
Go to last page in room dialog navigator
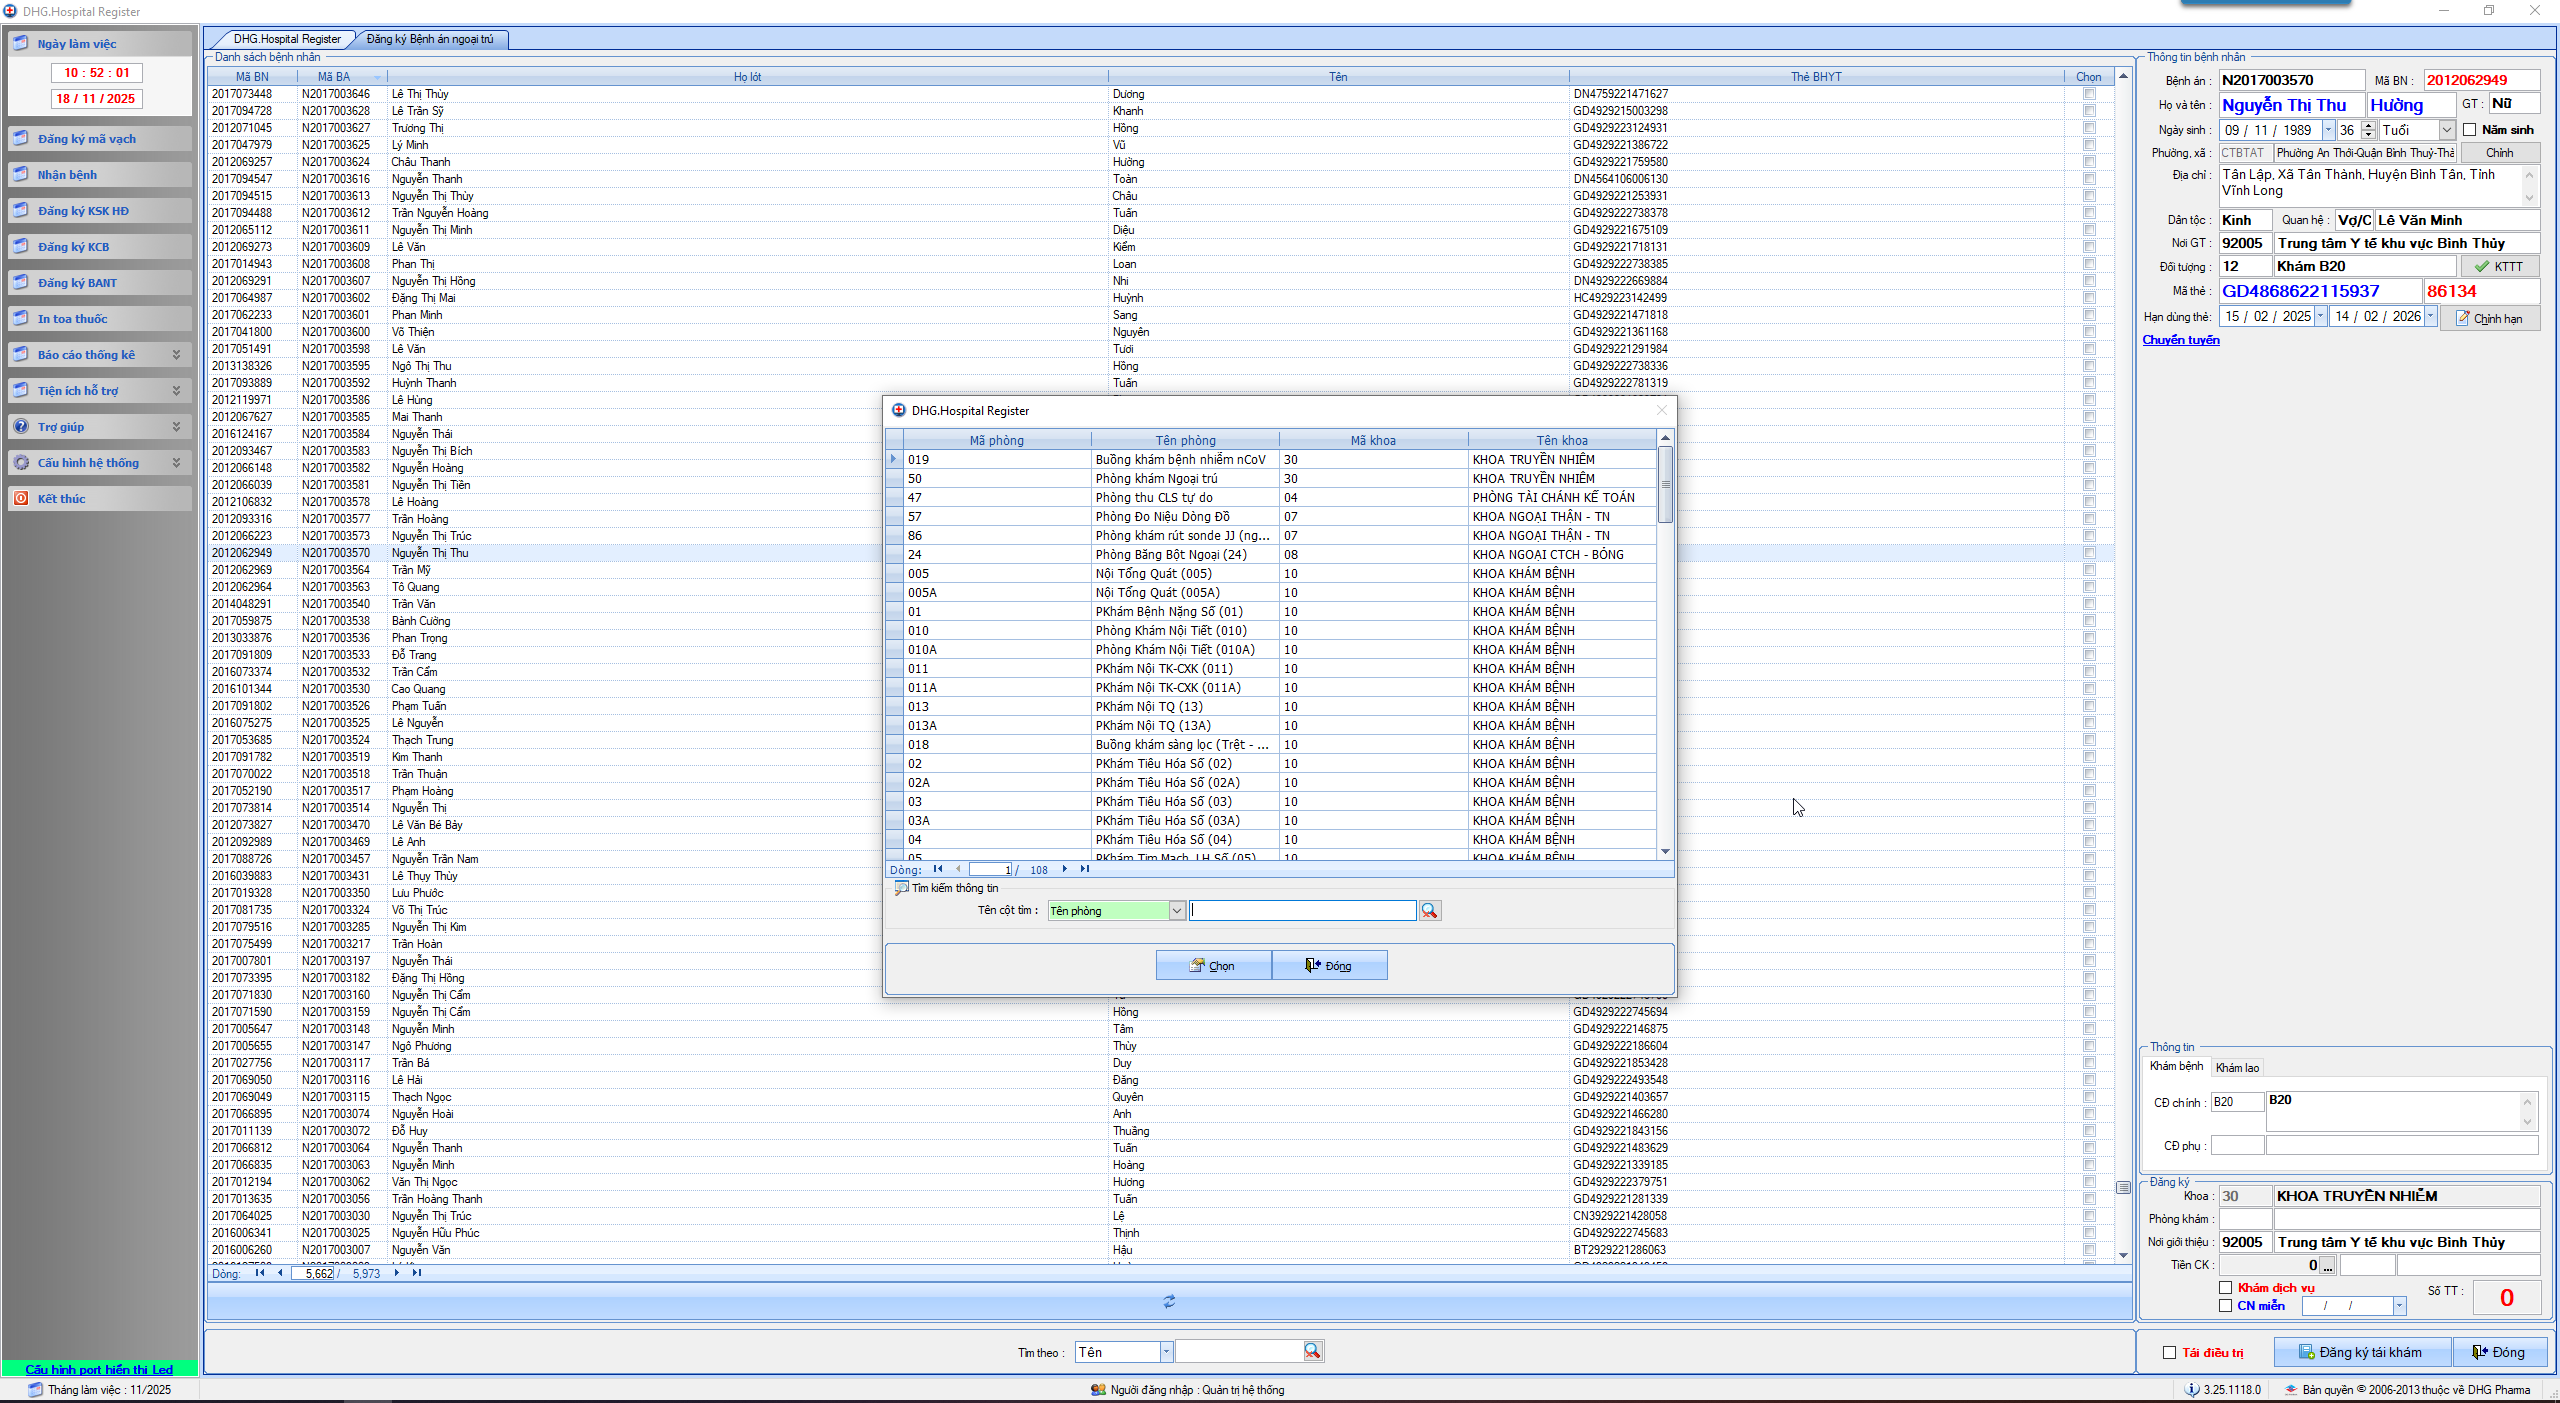(1085, 869)
